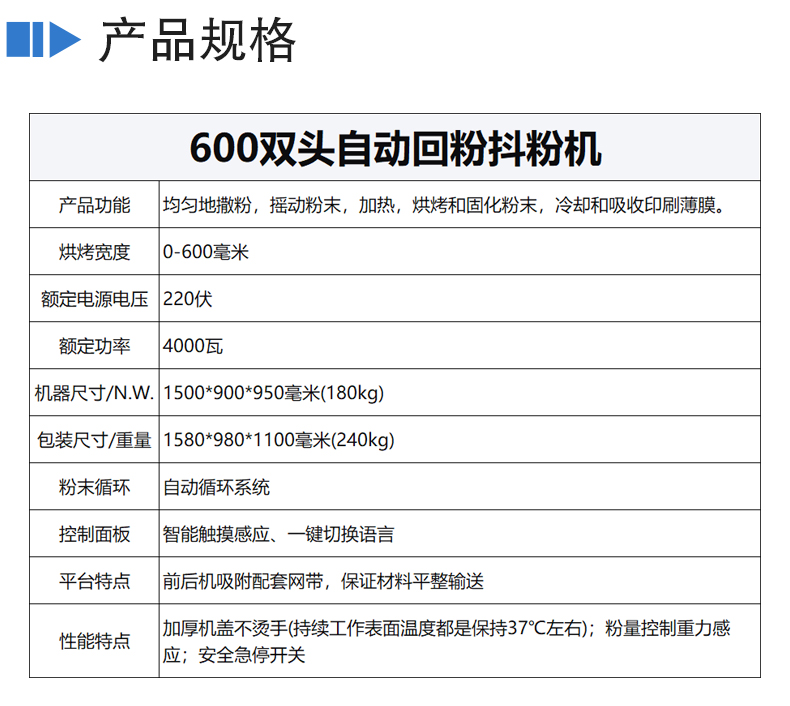Click the 性能特点 row label
Image resolution: width=790 pixels, height=706 pixels.
[94, 641]
